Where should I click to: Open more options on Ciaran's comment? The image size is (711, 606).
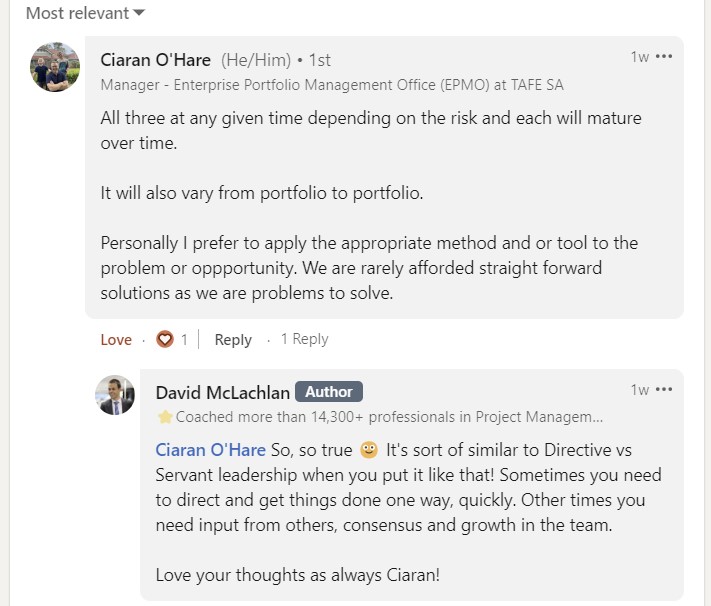[x=664, y=57]
